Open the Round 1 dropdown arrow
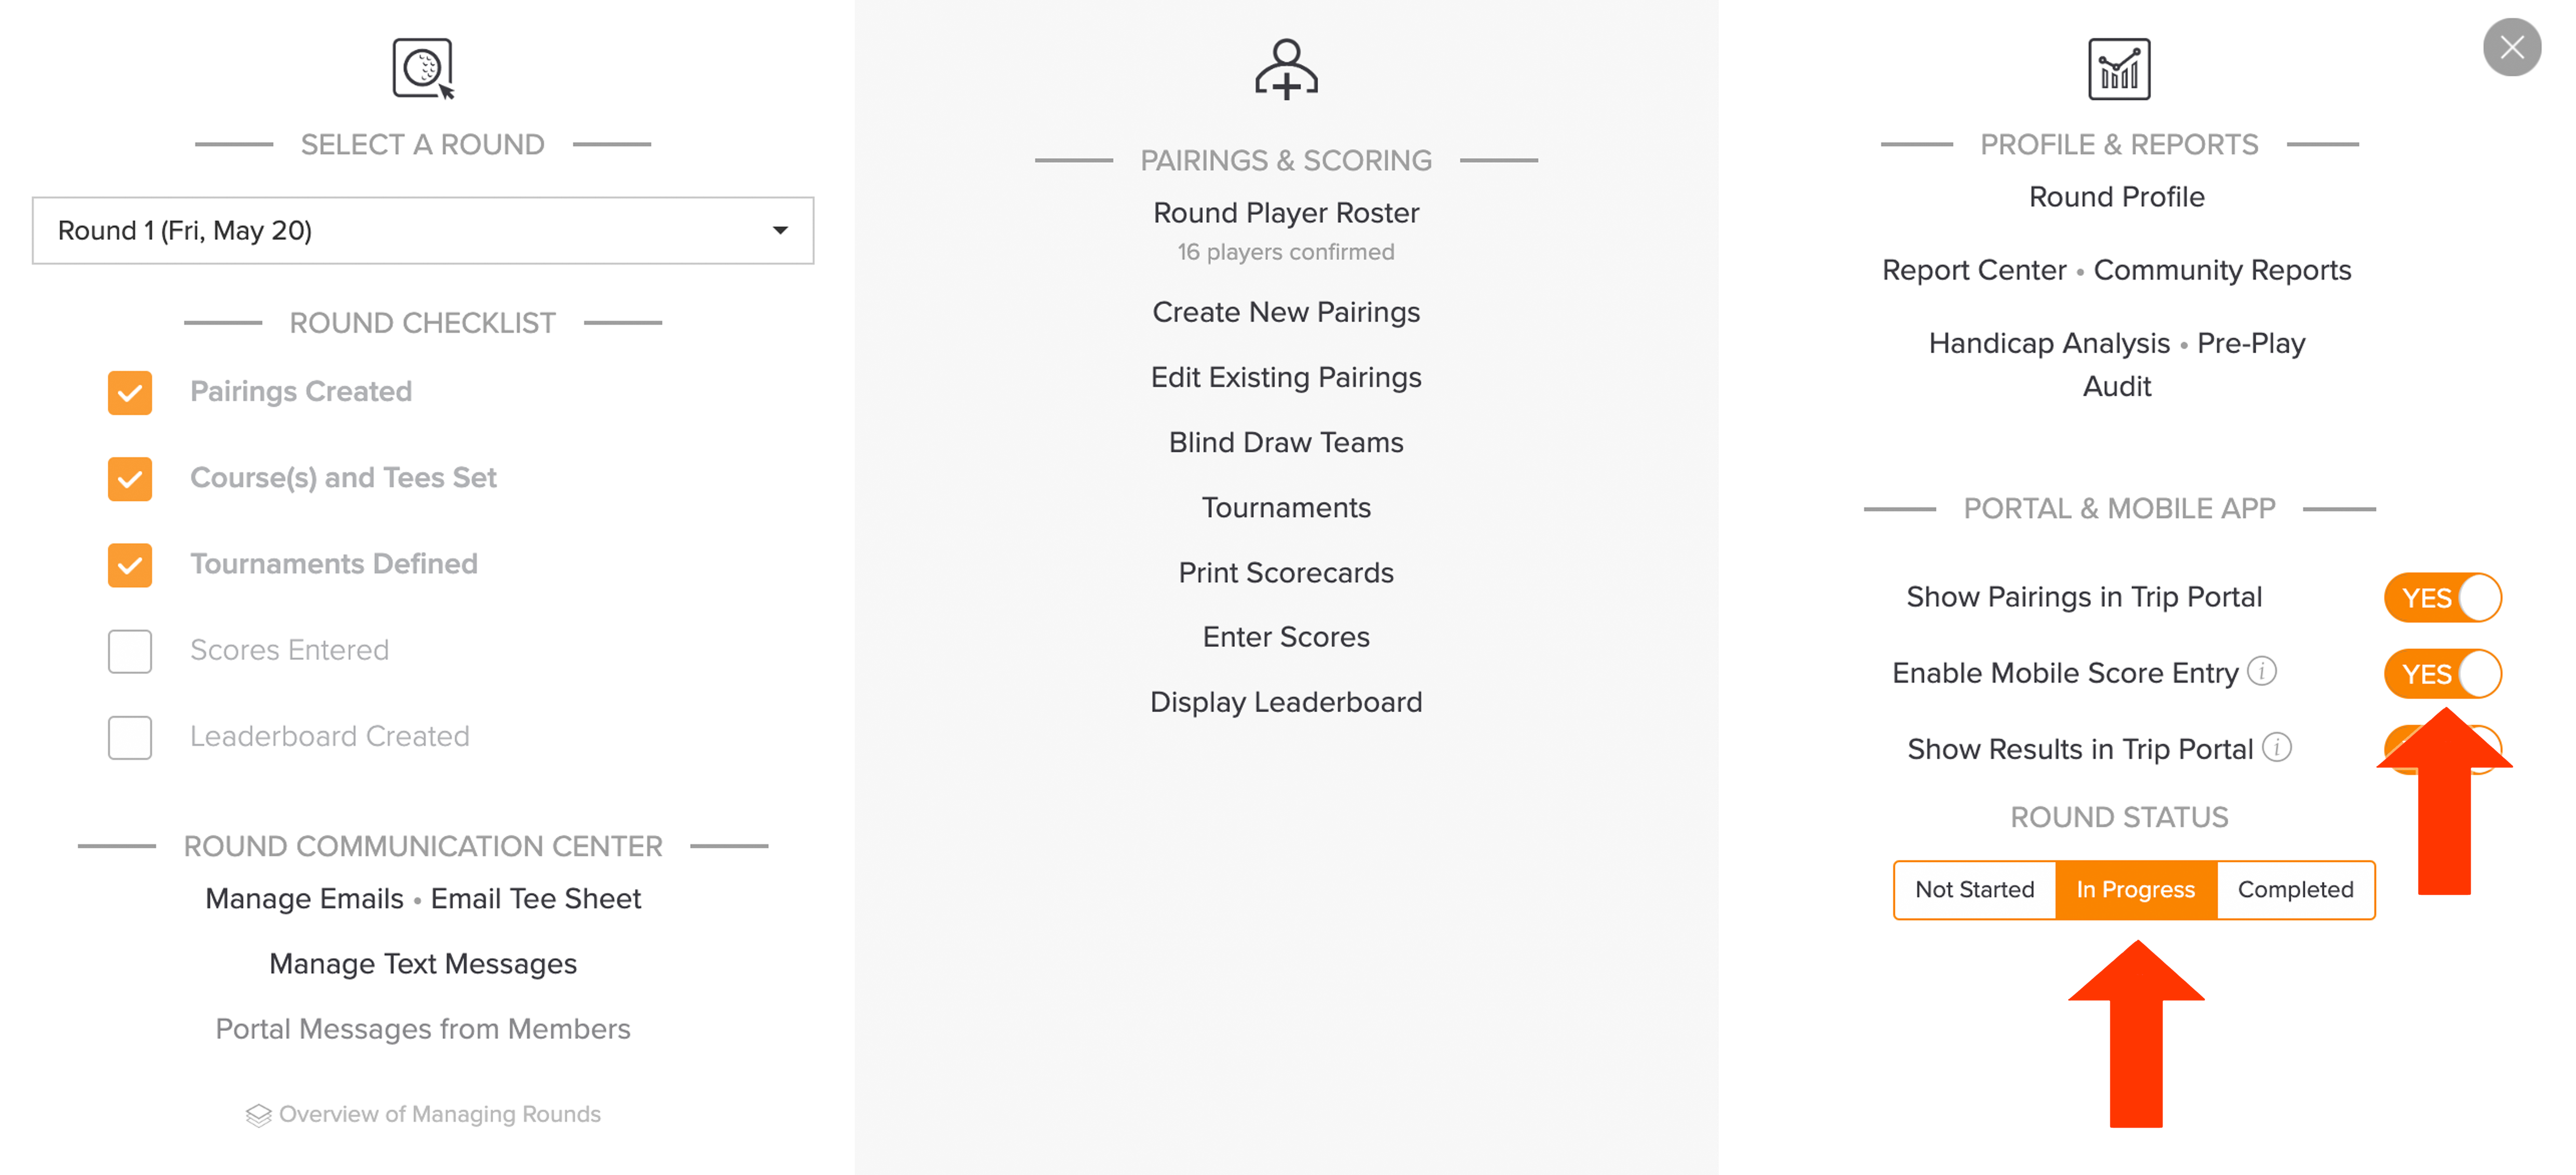Image resolution: width=2576 pixels, height=1175 pixels. click(x=780, y=231)
